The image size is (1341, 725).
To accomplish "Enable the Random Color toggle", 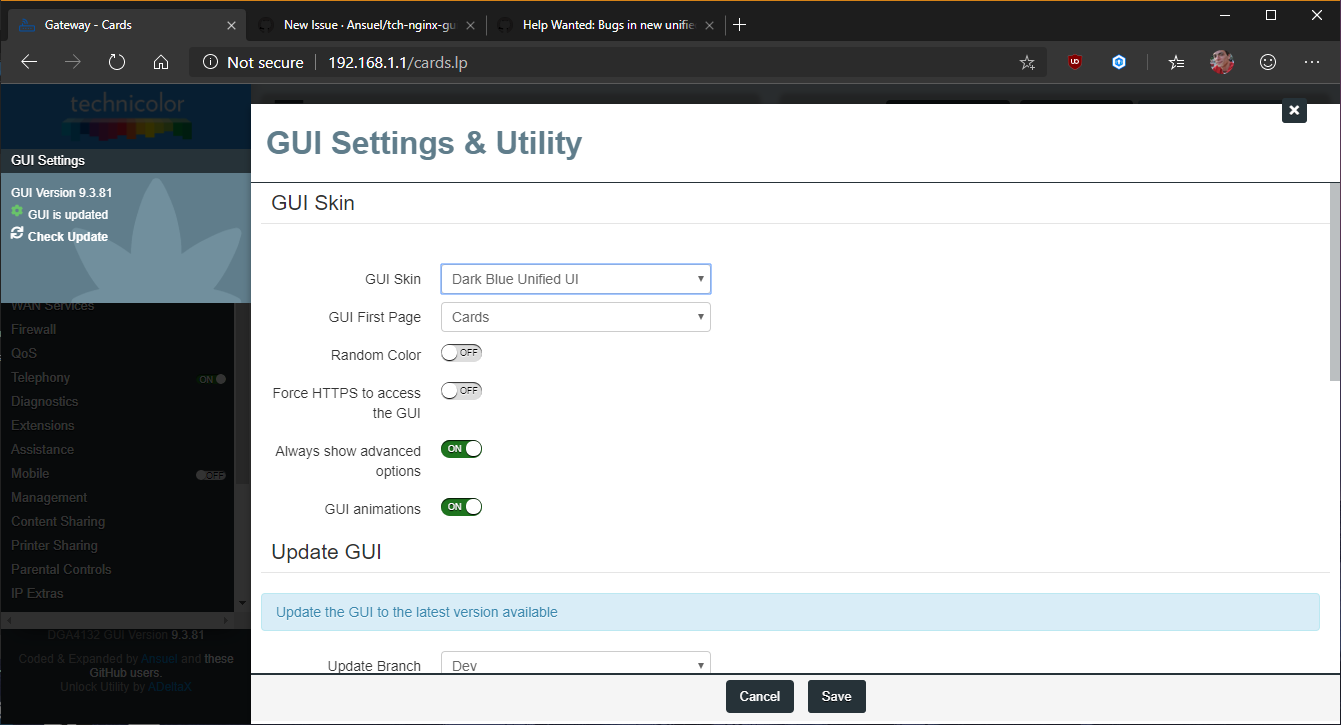I will tap(461, 352).
